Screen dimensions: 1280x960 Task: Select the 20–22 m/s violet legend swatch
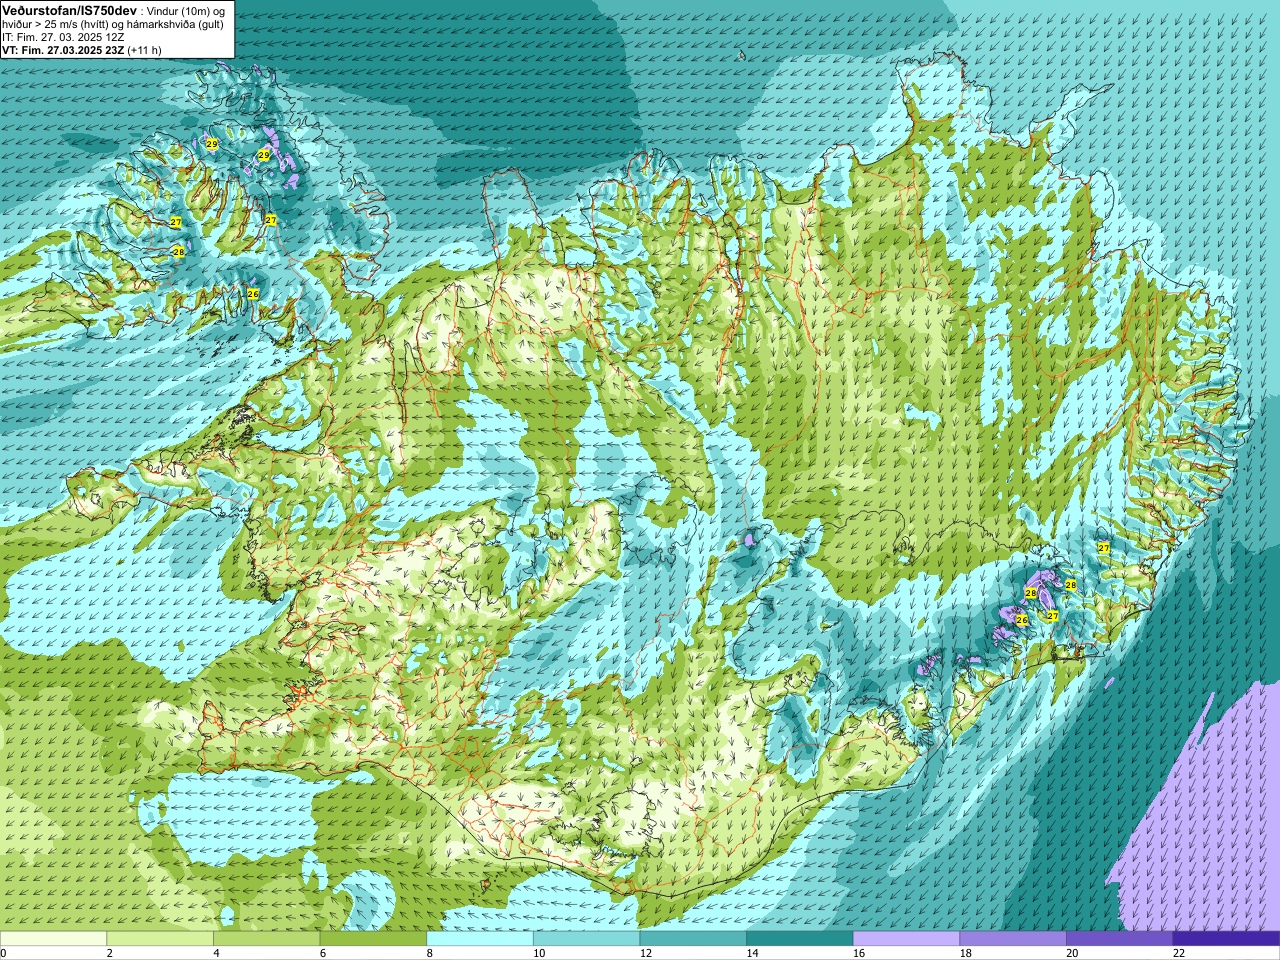(1120, 939)
